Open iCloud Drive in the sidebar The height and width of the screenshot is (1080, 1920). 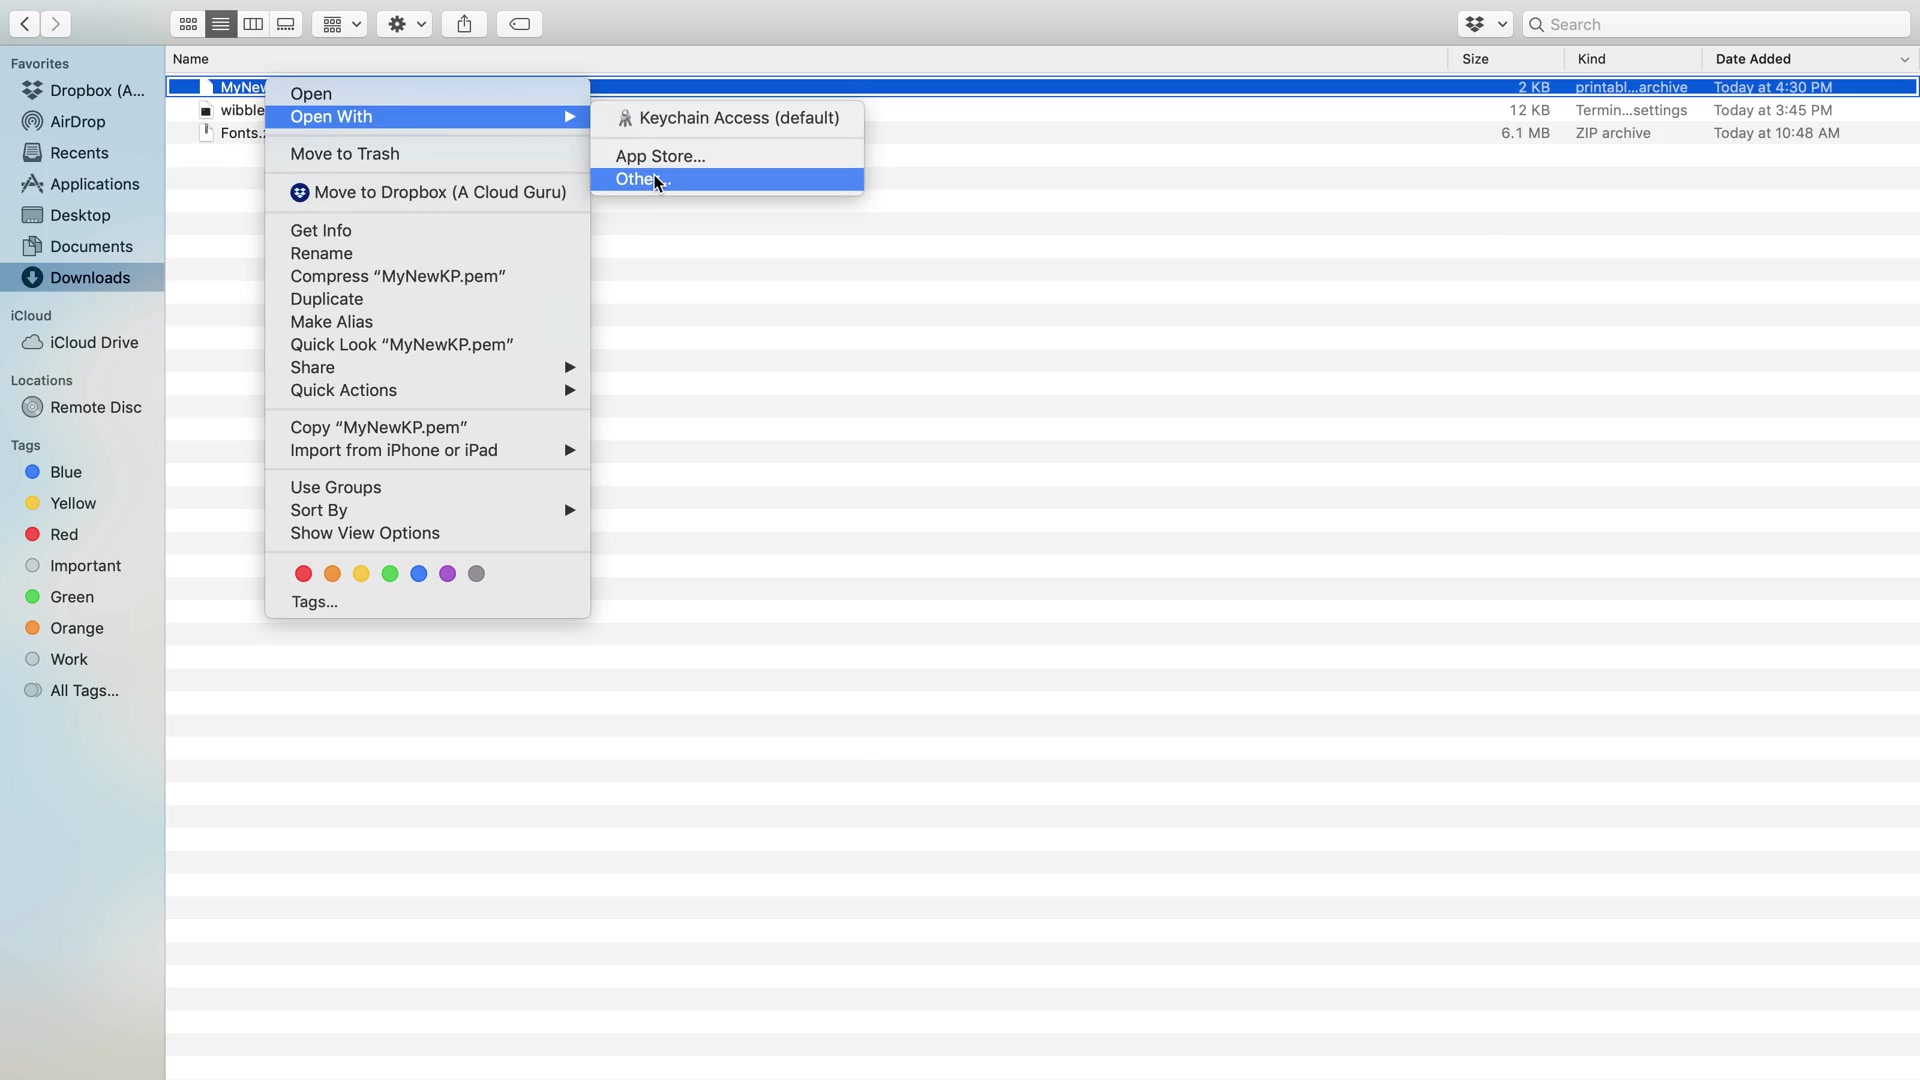93,343
